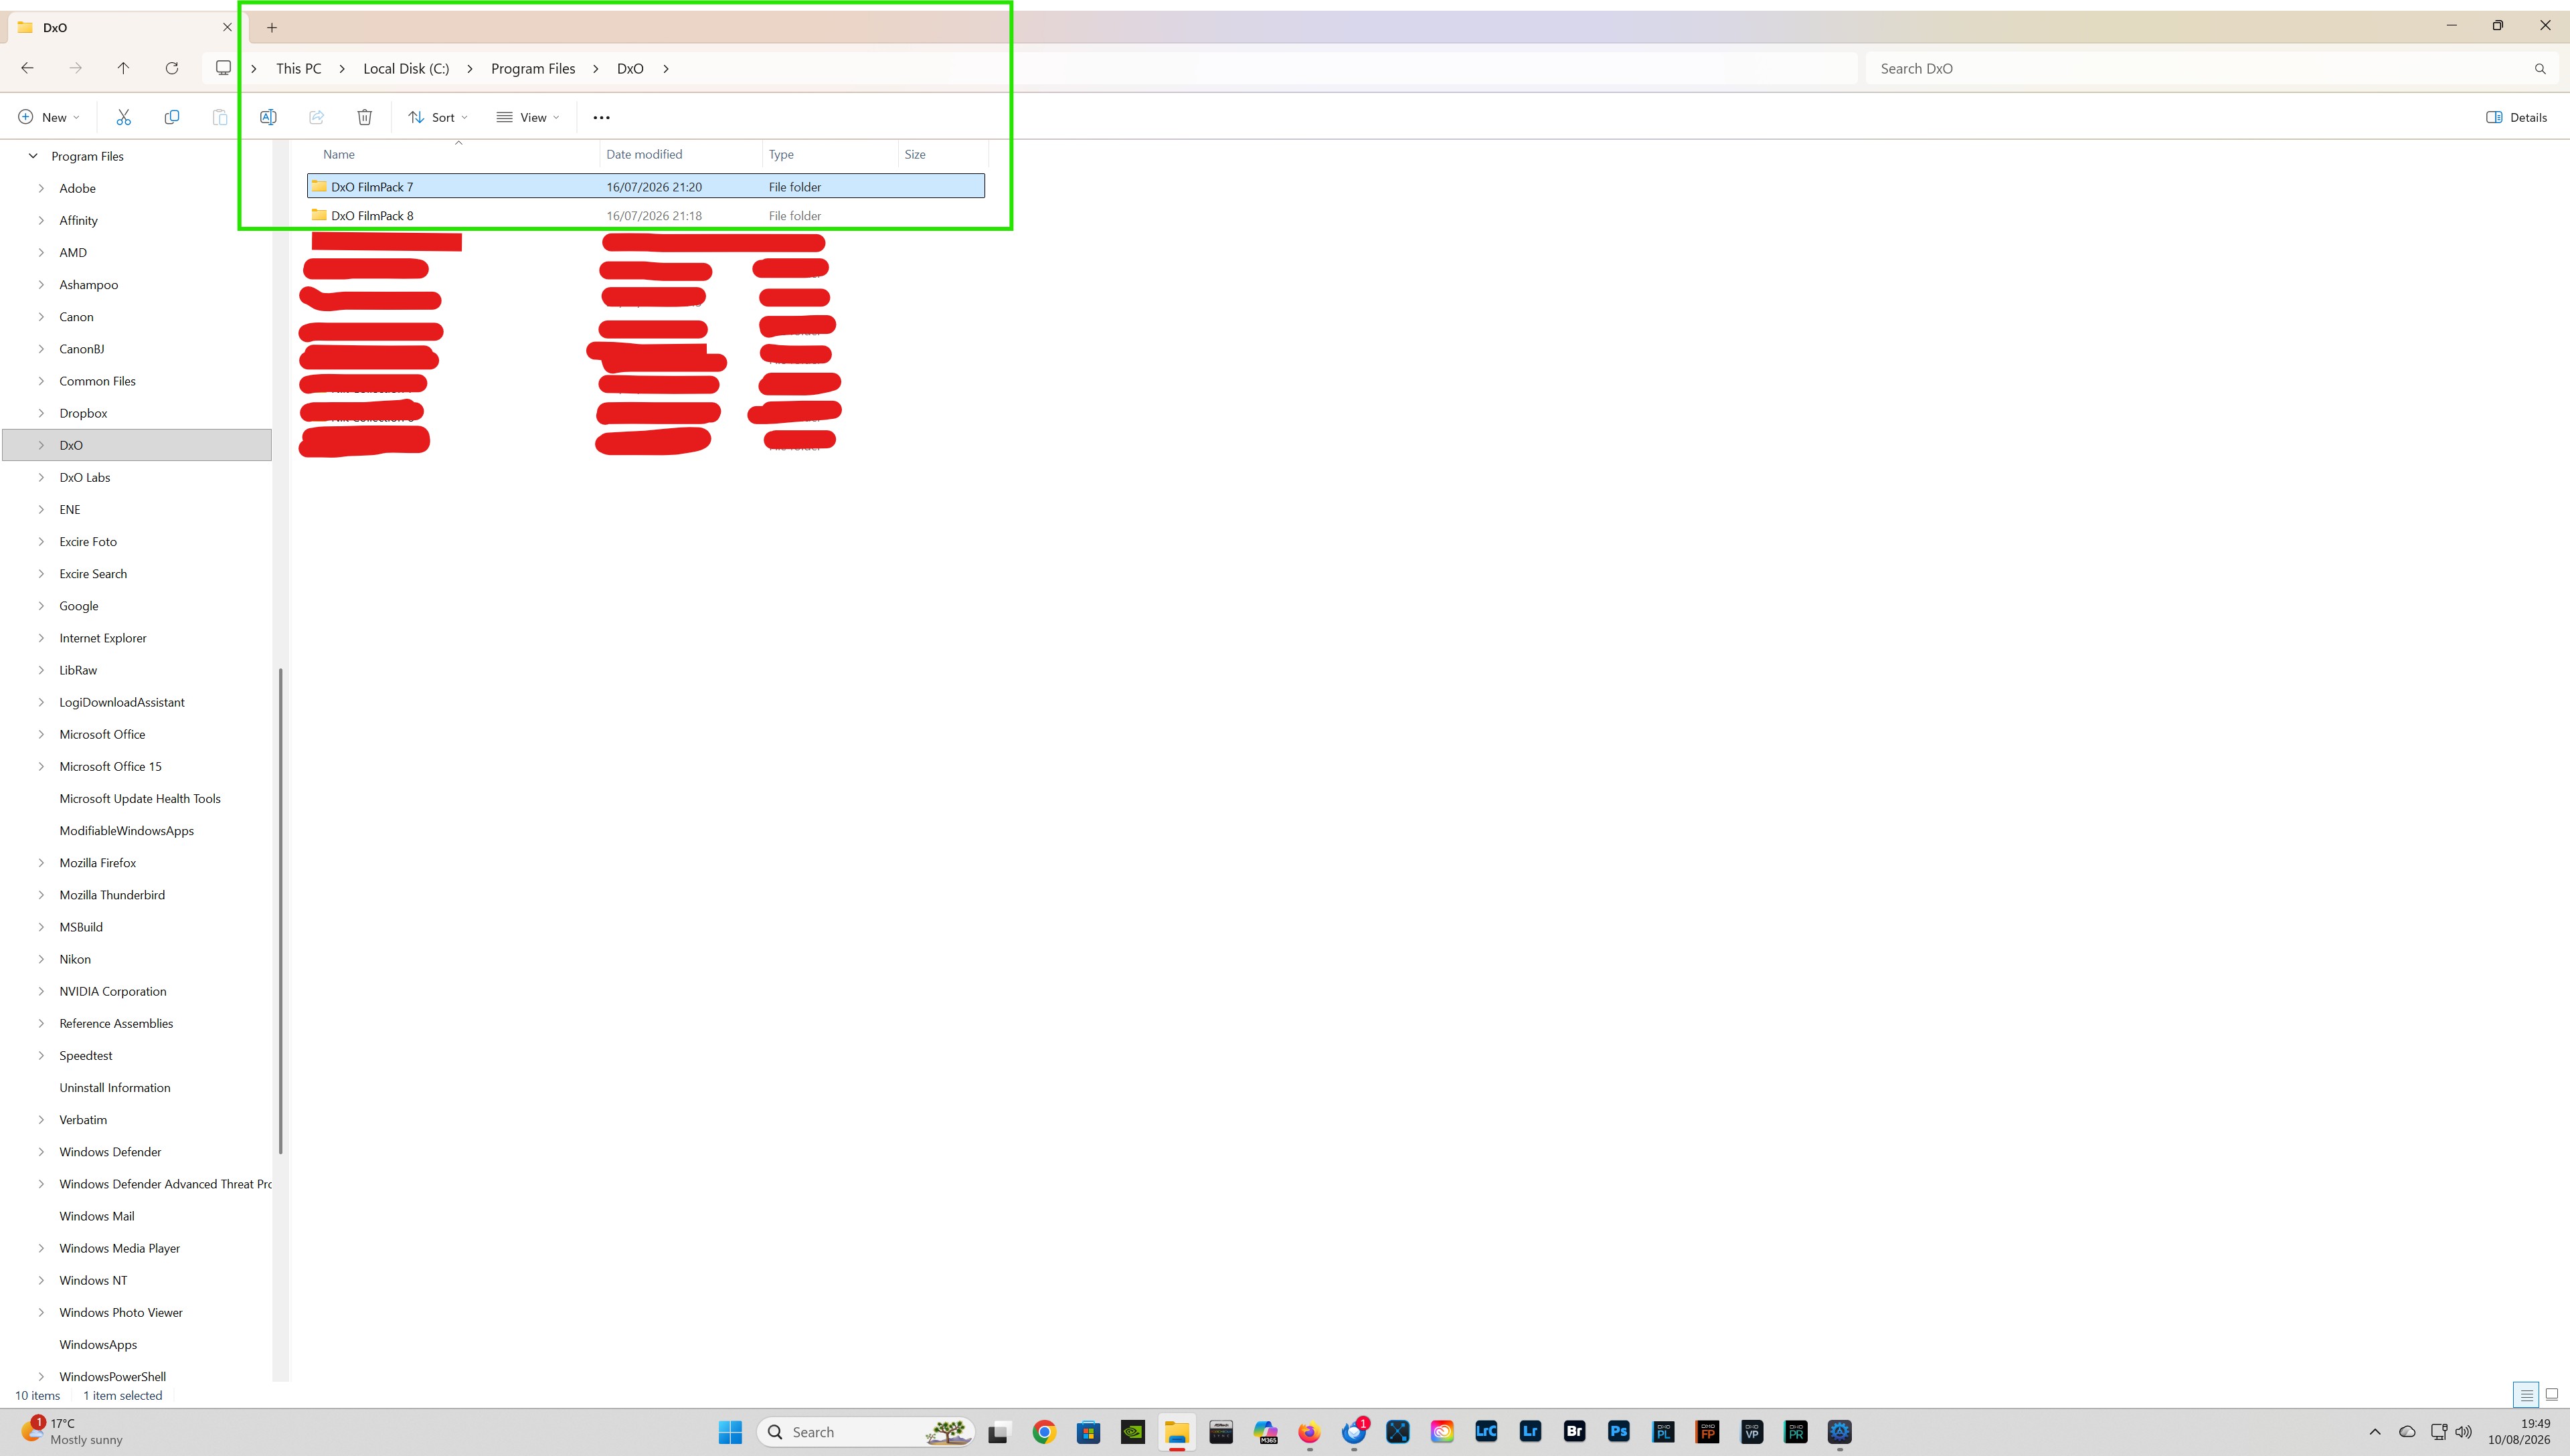
Task: Open Task View from the taskbar
Action: (x=998, y=1432)
